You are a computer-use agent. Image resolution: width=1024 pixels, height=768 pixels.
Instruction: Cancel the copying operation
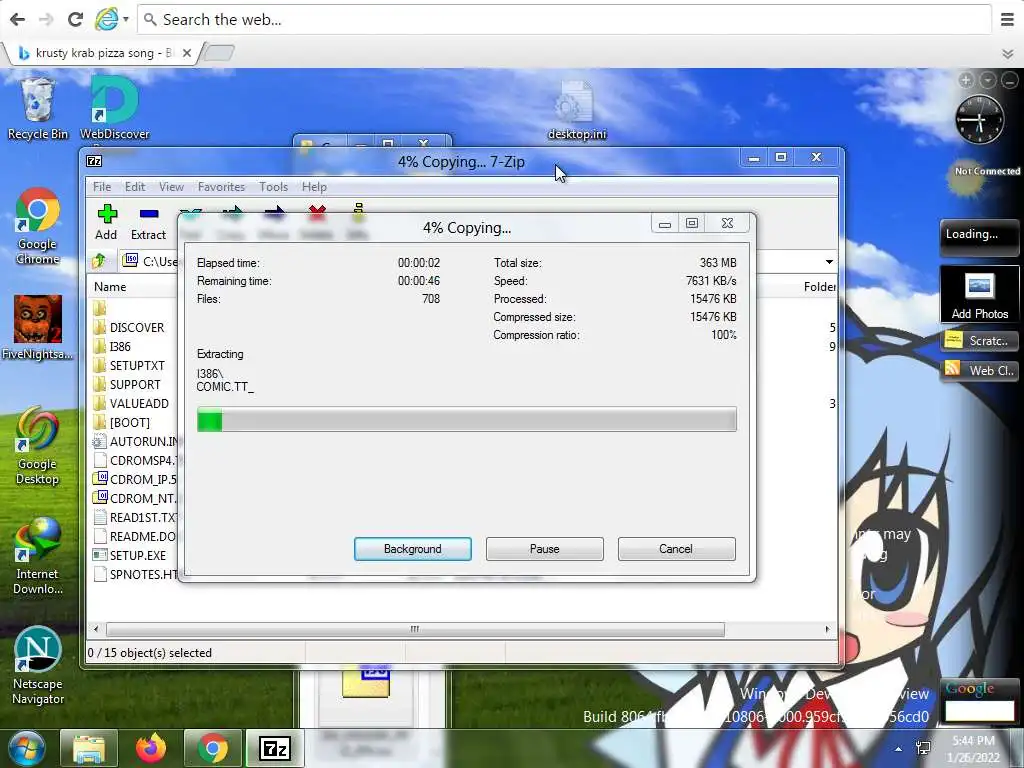coord(676,549)
